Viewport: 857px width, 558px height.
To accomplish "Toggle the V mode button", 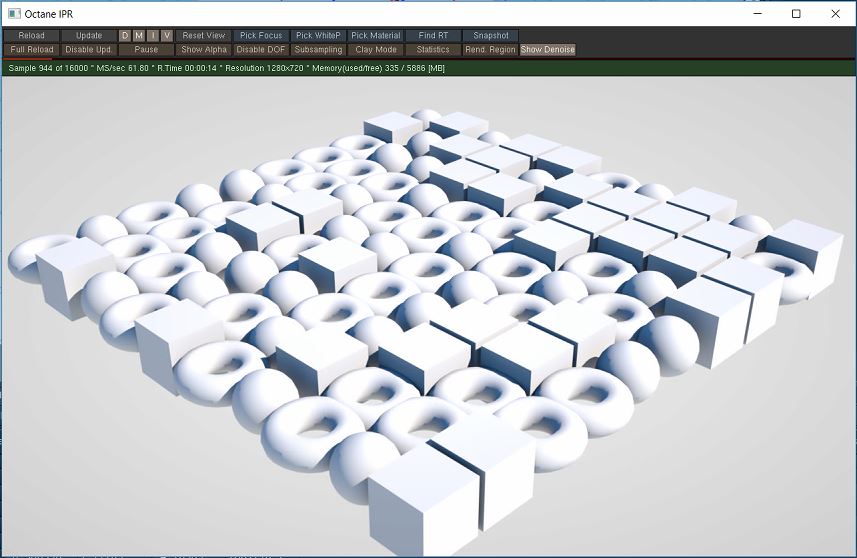I will click(167, 36).
